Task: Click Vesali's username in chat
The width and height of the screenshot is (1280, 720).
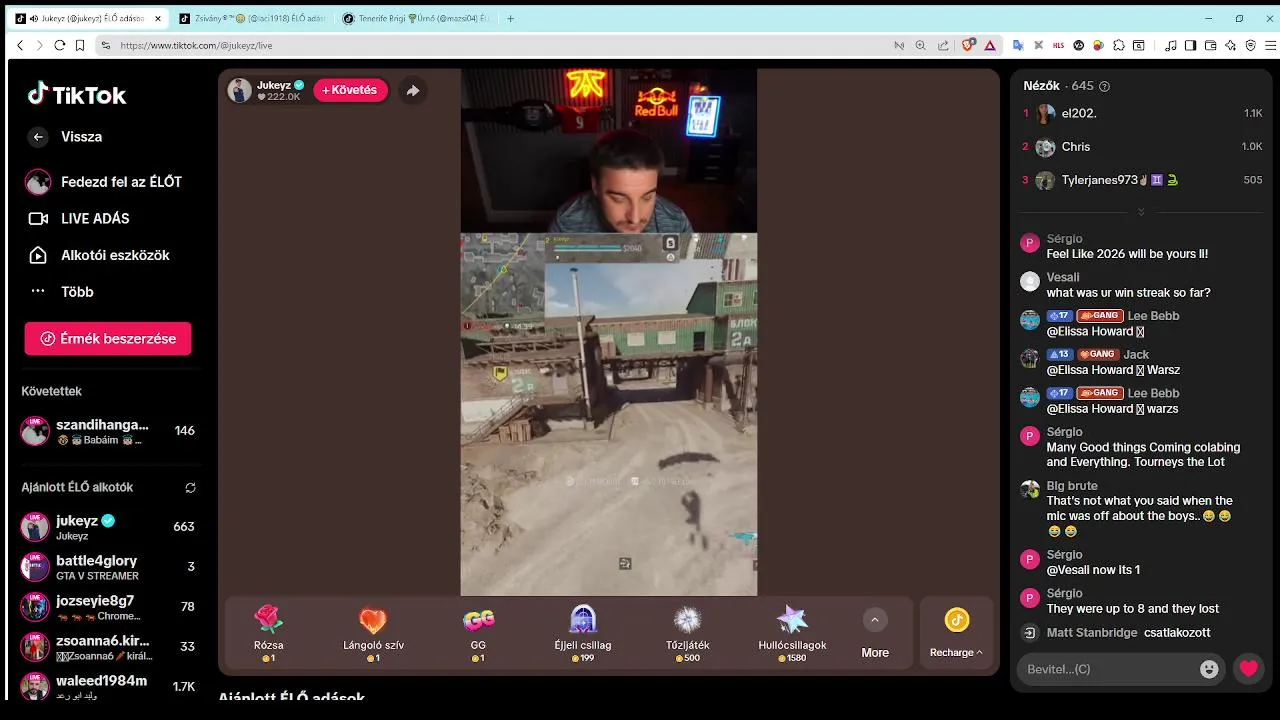Action: (x=1063, y=277)
